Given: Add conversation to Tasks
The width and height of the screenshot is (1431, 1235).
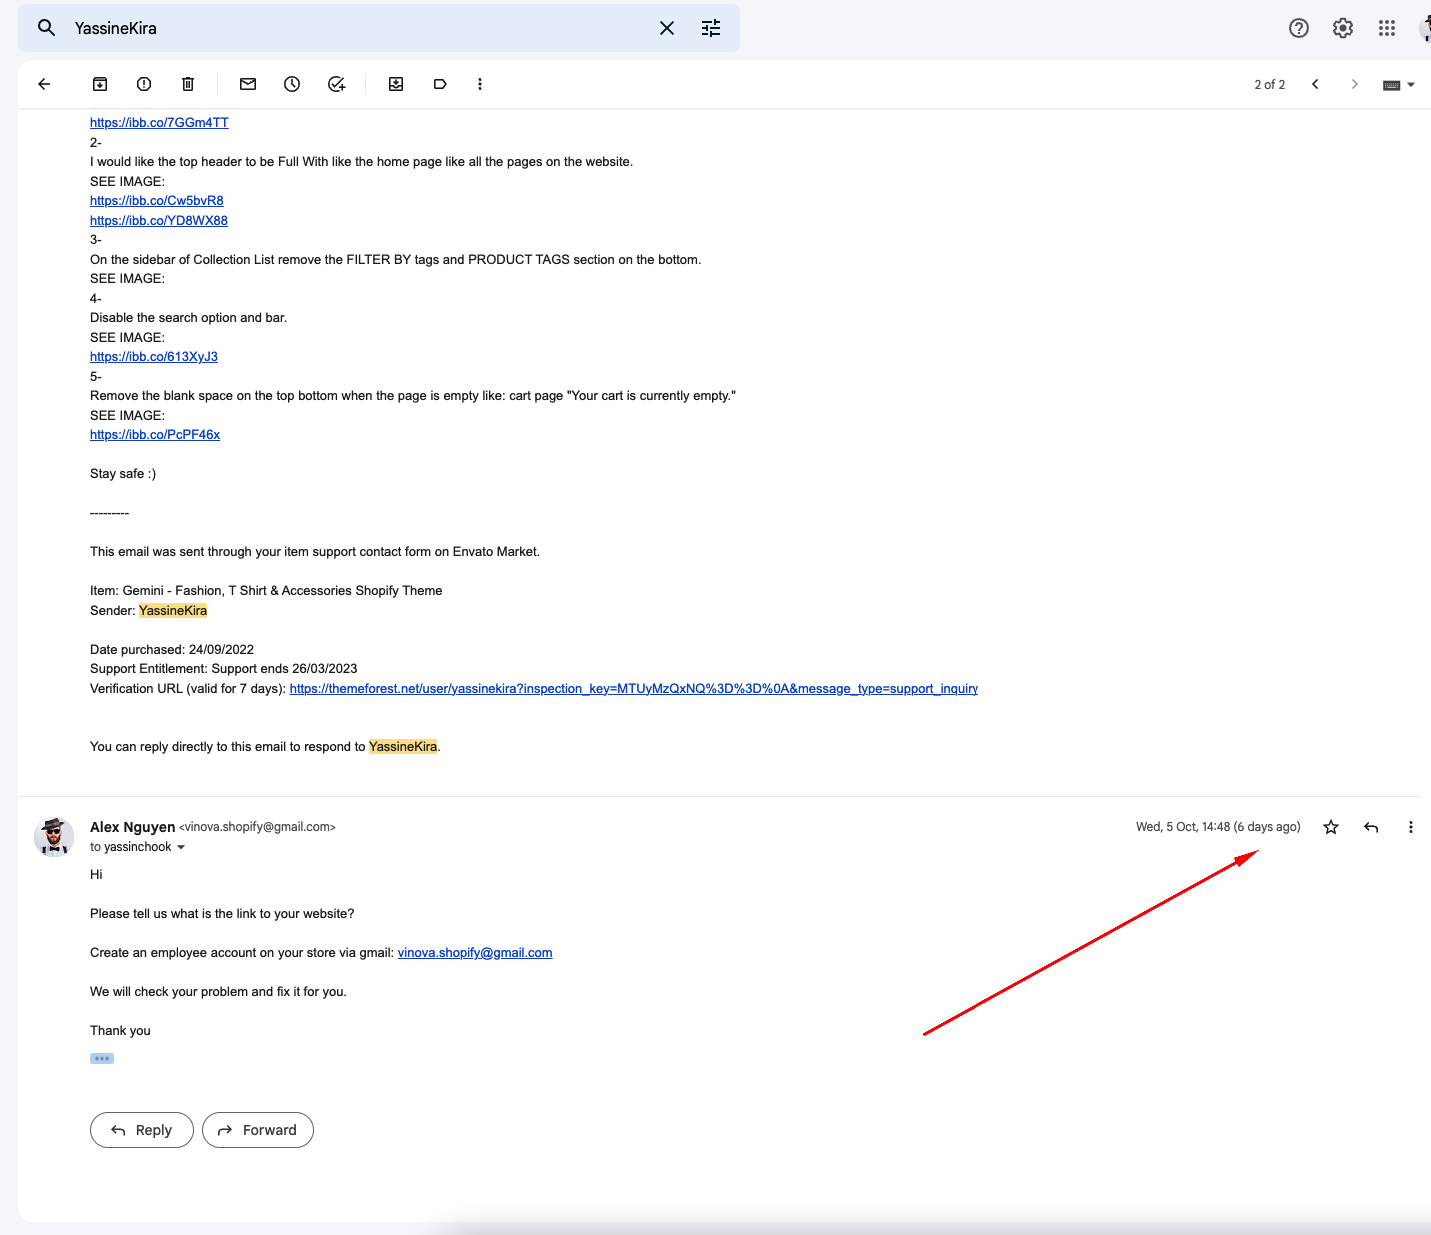Looking at the screenshot, I should (337, 84).
